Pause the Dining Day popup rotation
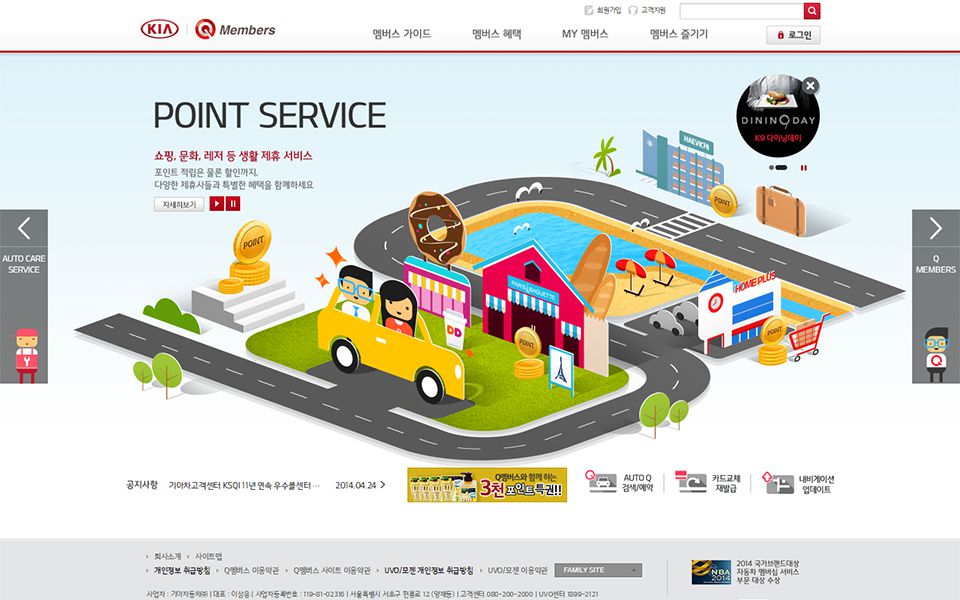The height and width of the screenshot is (600, 960). [x=803, y=168]
